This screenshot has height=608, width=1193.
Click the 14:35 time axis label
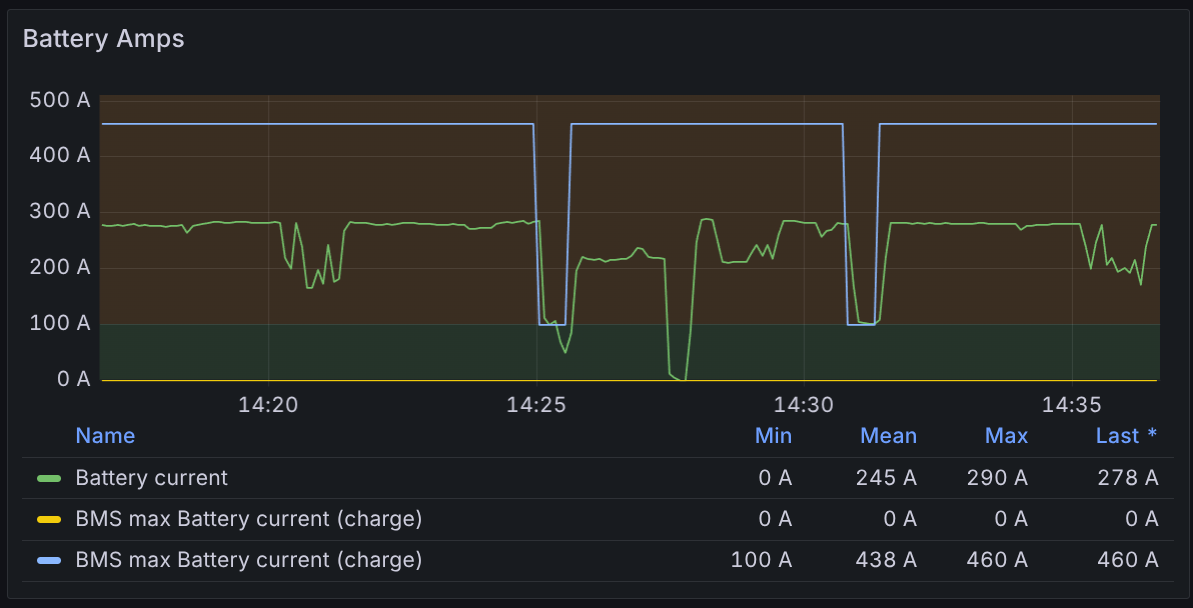point(1072,405)
